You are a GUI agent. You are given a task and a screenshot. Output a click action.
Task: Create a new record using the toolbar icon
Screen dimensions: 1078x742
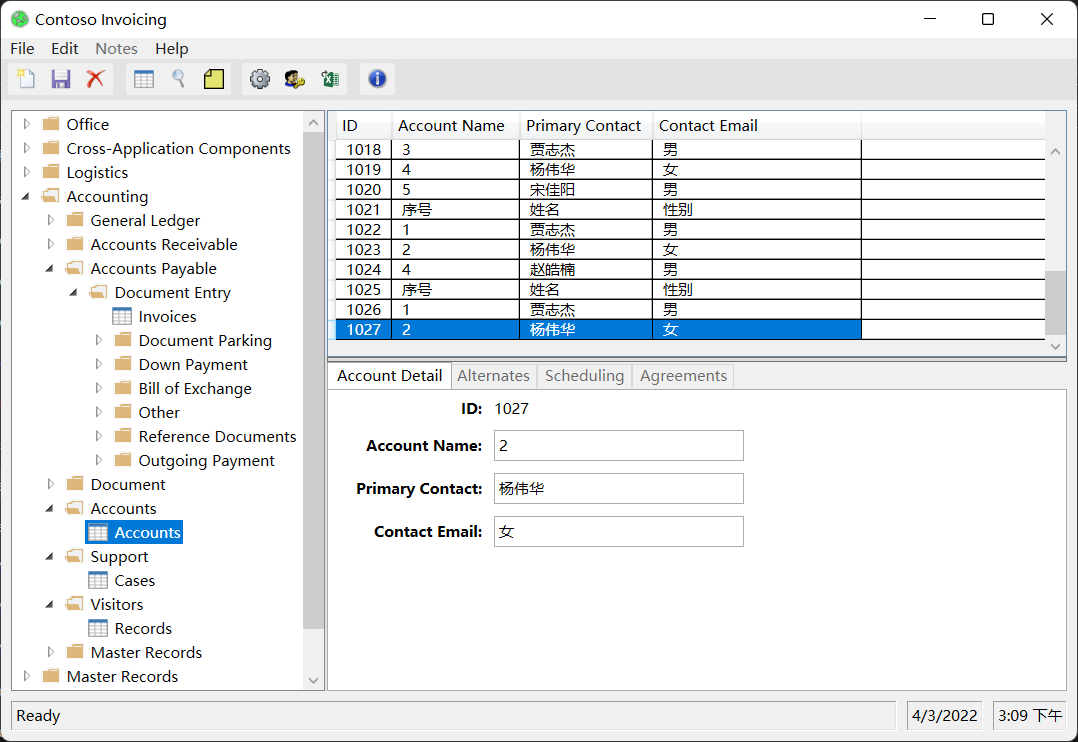click(x=25, y=78)
